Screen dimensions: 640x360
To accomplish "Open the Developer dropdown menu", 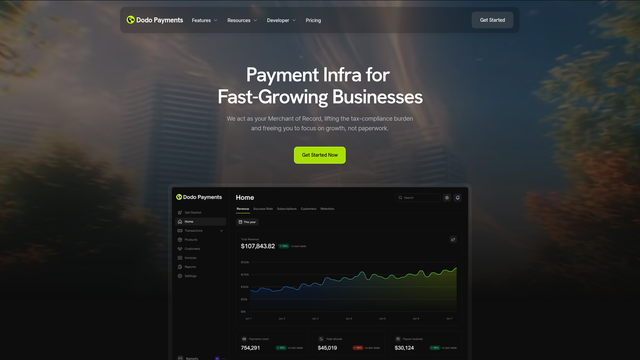I will coord(281,20).
